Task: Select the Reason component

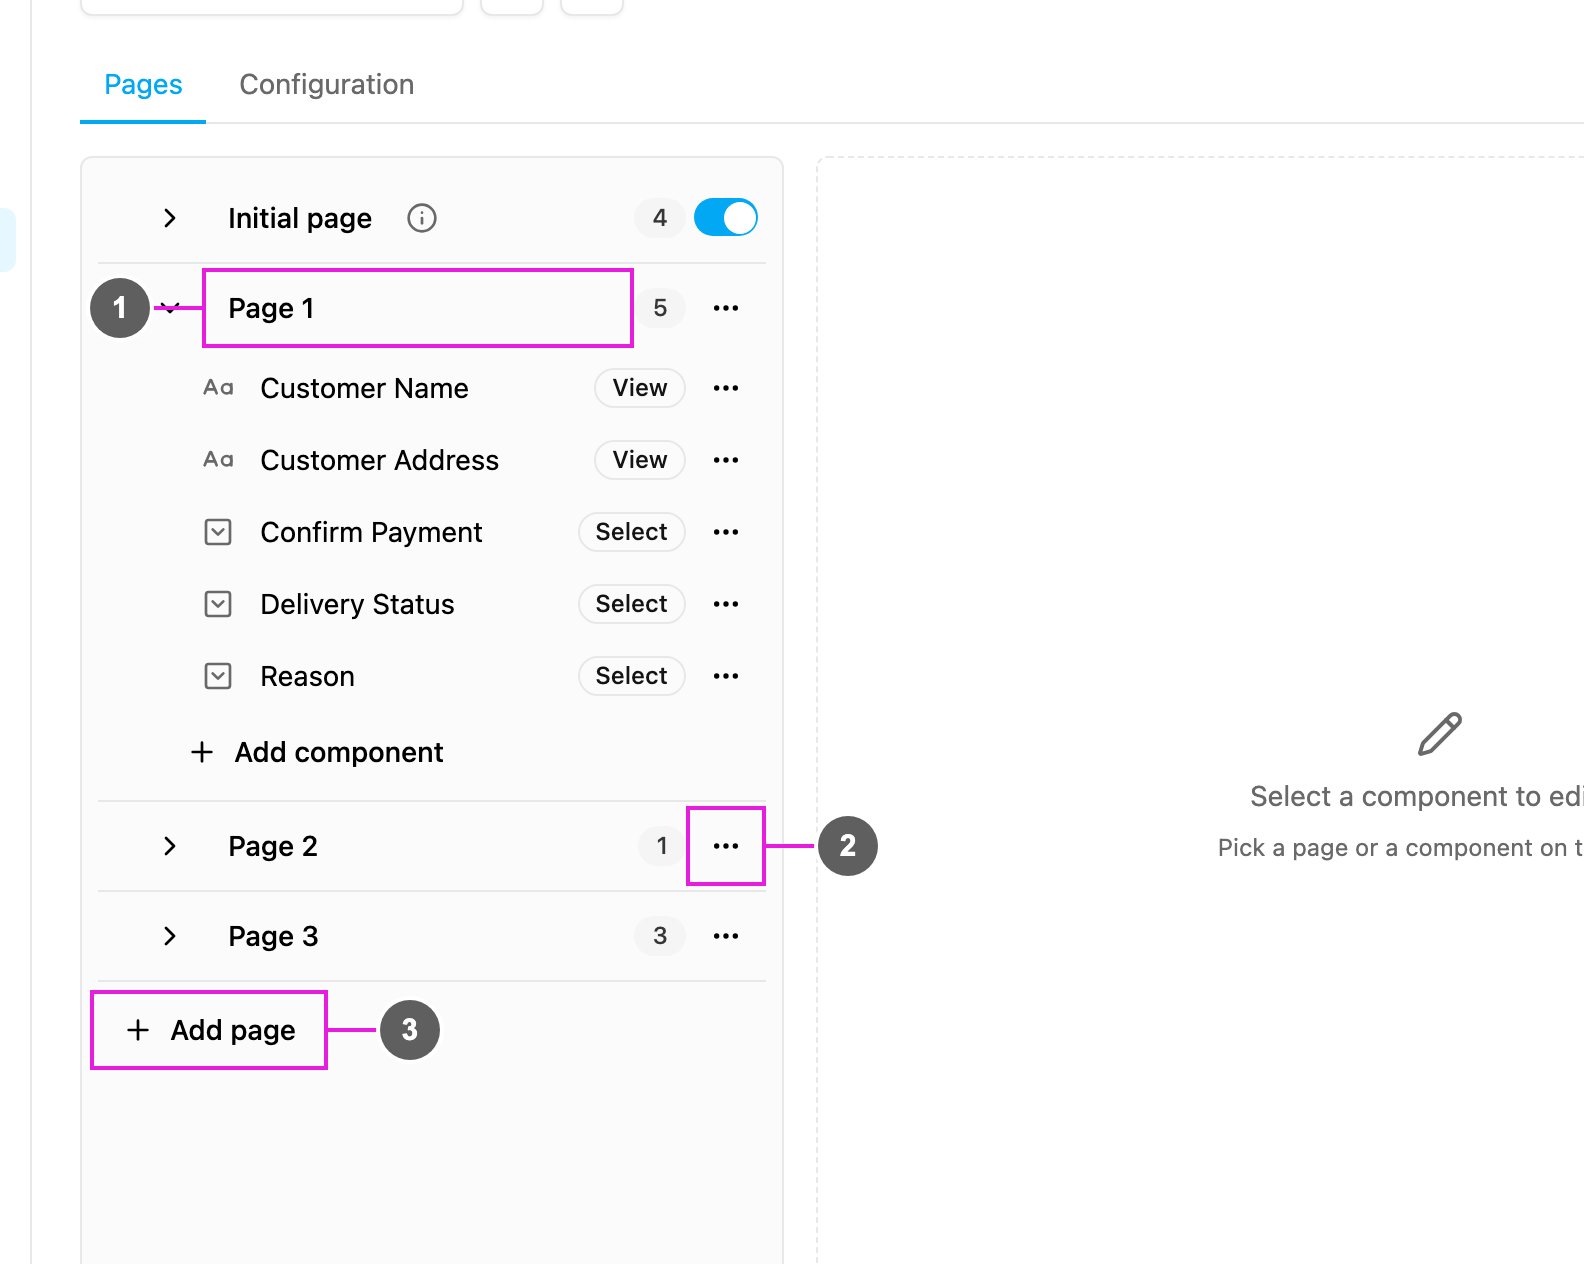Action: pyautogui.click(x=307, y=676)
